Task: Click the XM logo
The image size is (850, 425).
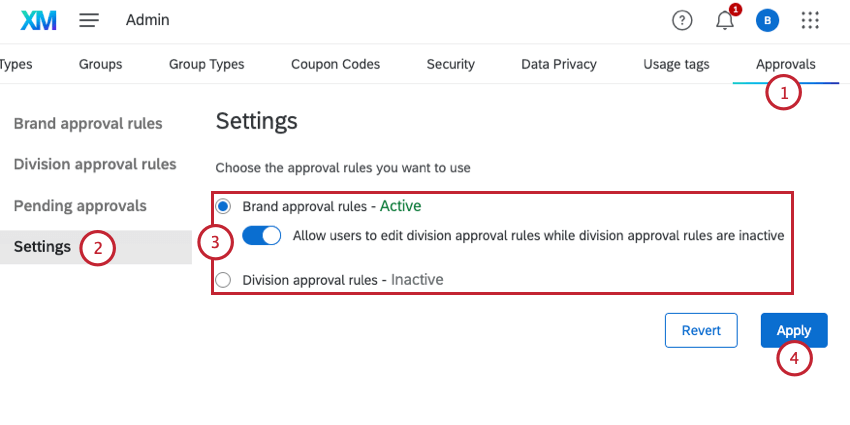Action: (x=38, y=20)
